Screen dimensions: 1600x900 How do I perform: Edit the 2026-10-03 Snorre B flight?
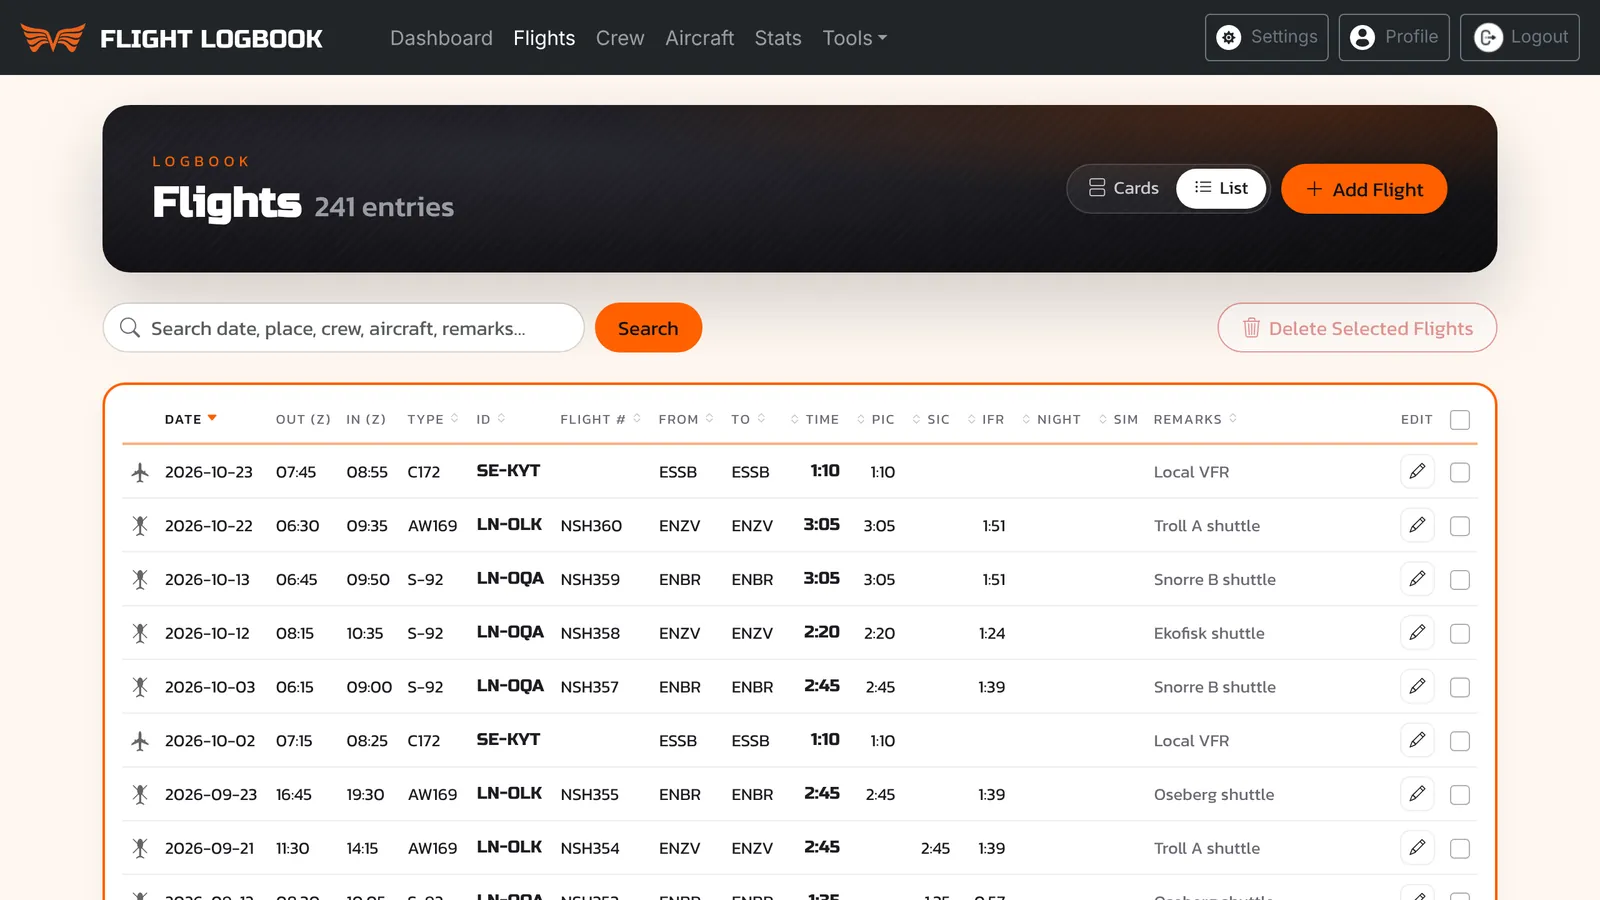point(1417,686)
